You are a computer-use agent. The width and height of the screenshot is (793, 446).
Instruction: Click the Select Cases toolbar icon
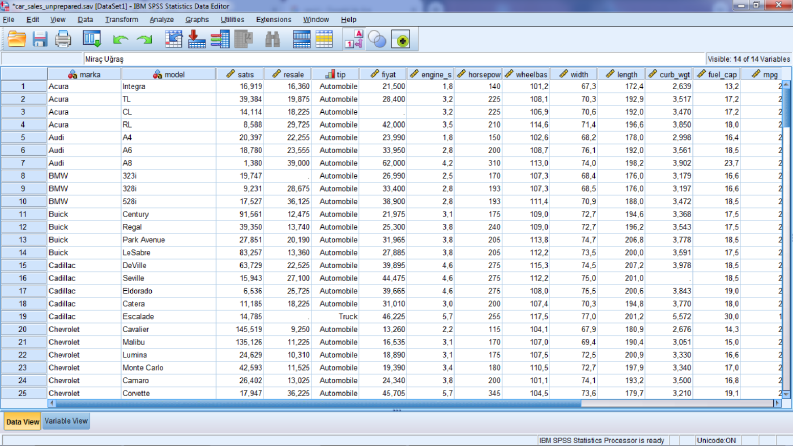point(324,39)
